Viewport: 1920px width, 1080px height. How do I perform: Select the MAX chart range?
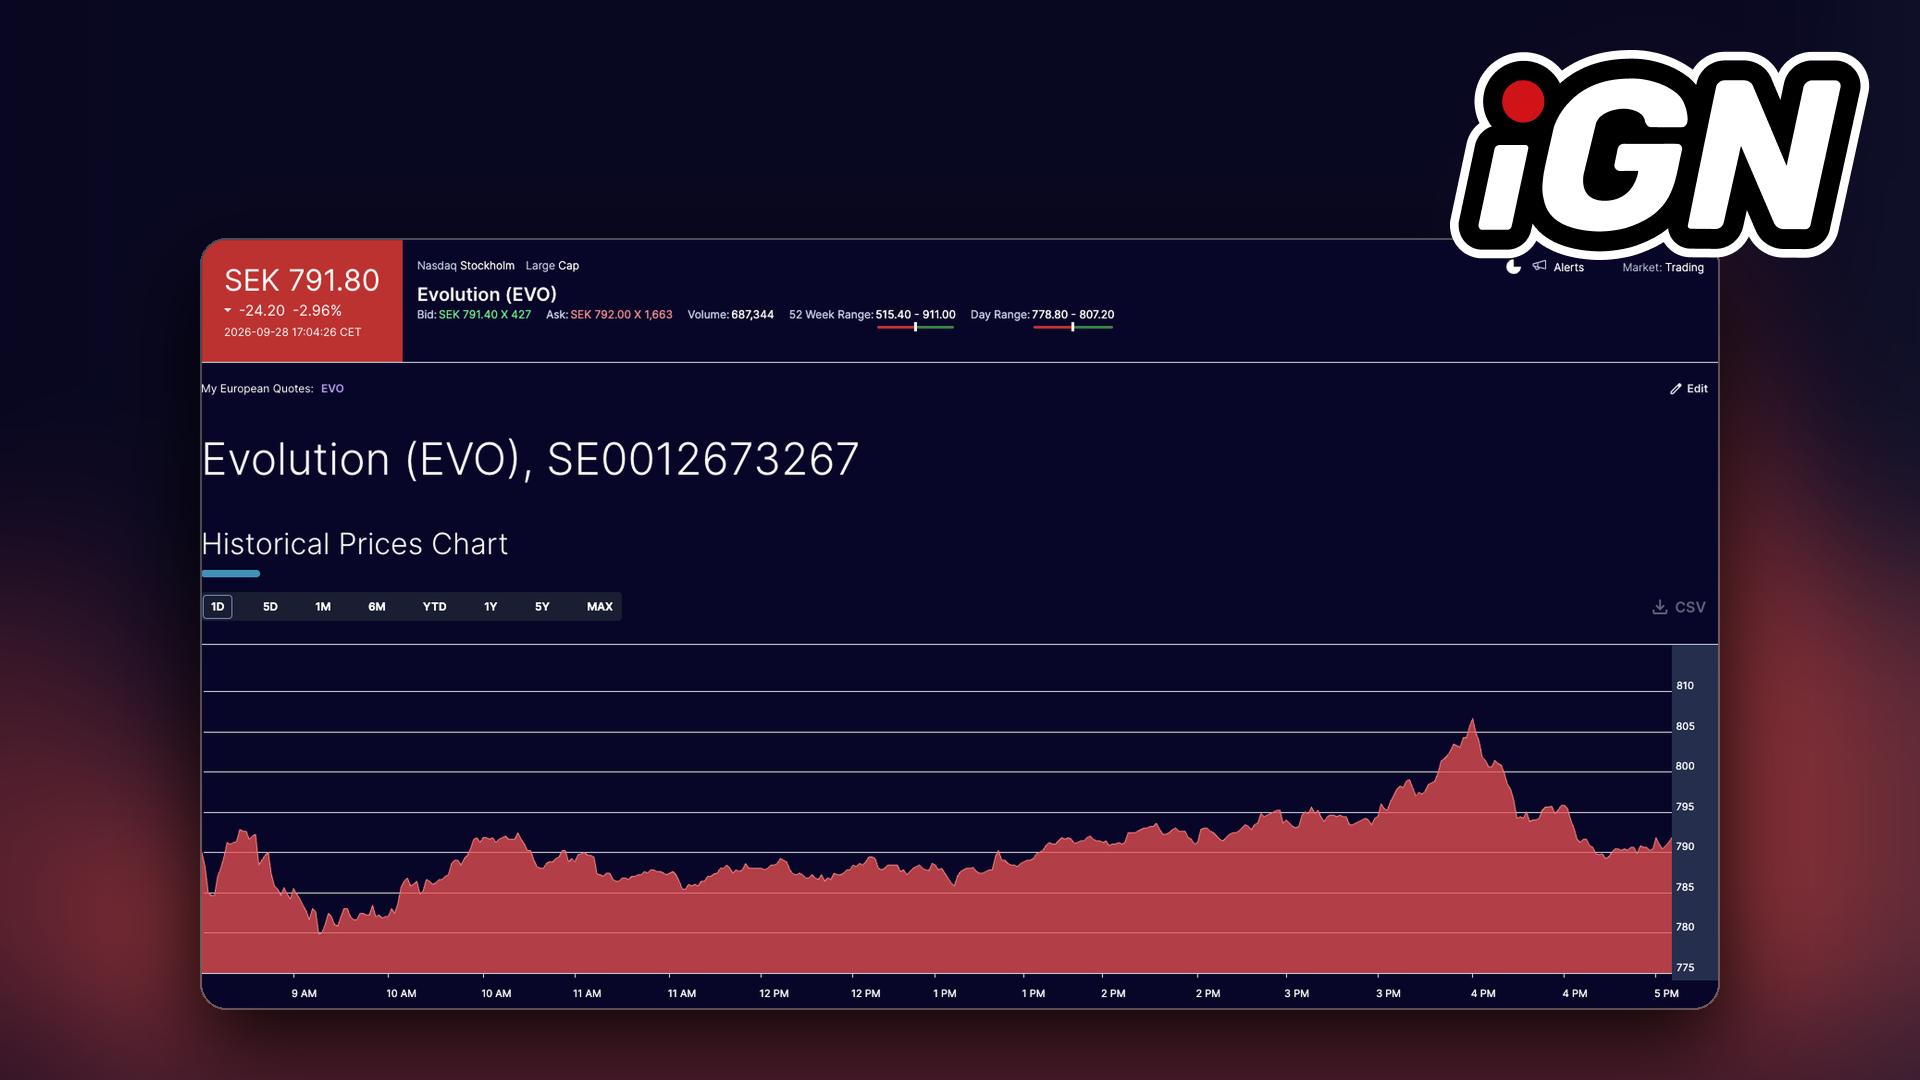click(x=600, y=607)
